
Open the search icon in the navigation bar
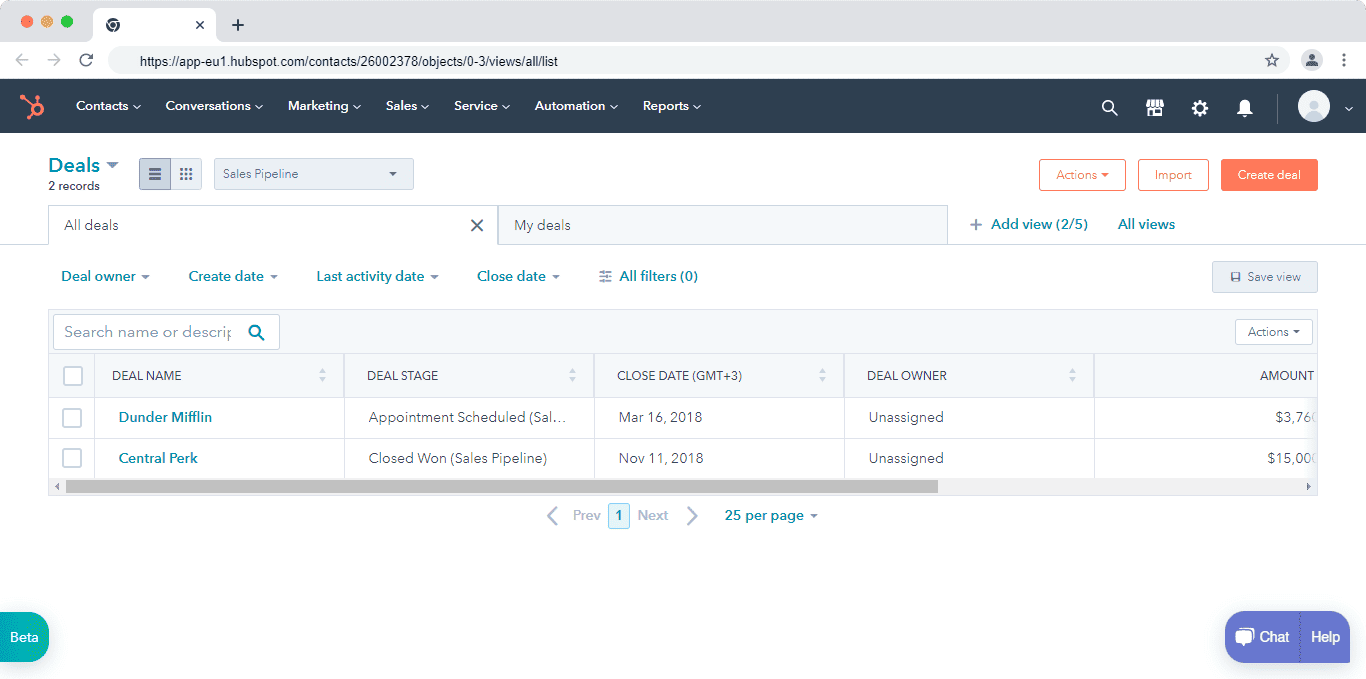pos(1109,107)
